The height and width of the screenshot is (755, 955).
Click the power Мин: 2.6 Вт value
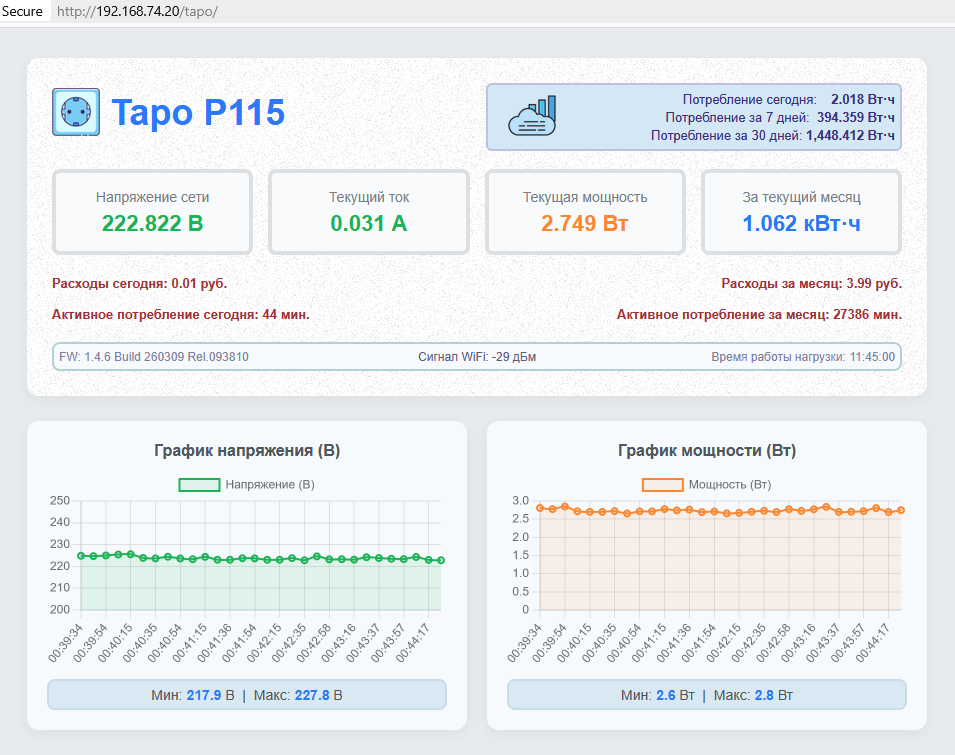[658, 695]
